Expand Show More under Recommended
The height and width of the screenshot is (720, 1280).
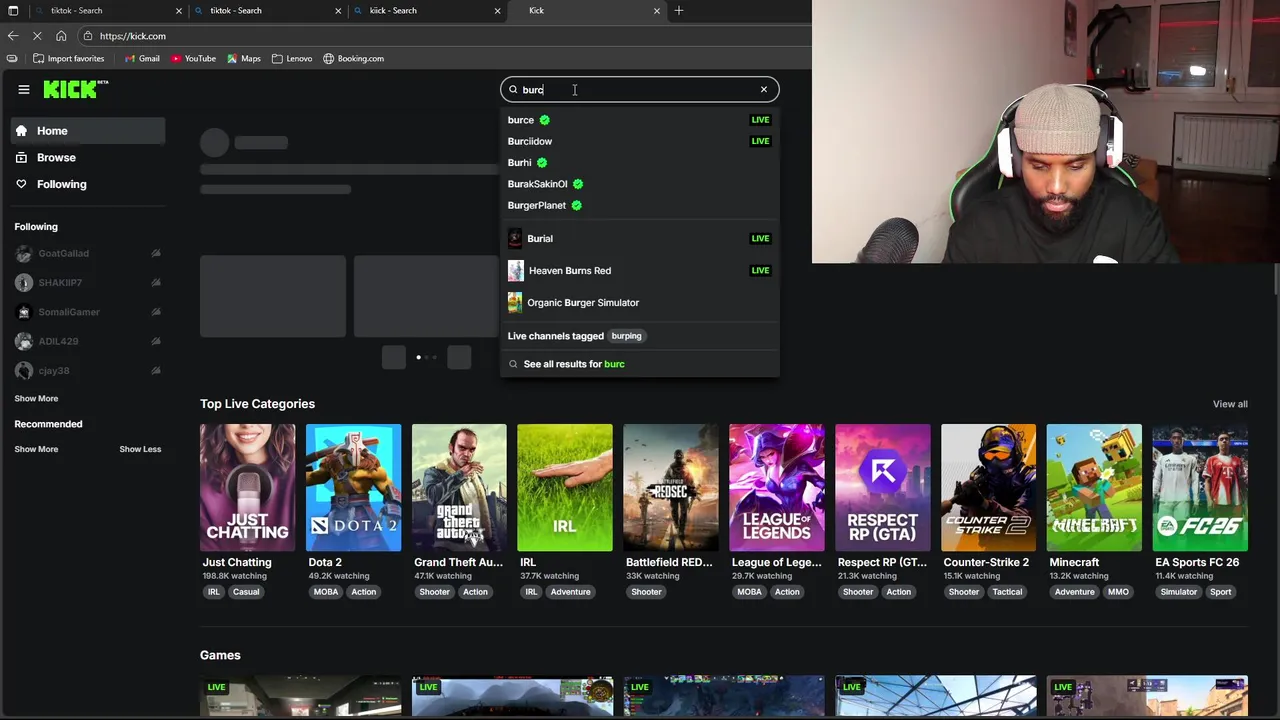(36, 449)
